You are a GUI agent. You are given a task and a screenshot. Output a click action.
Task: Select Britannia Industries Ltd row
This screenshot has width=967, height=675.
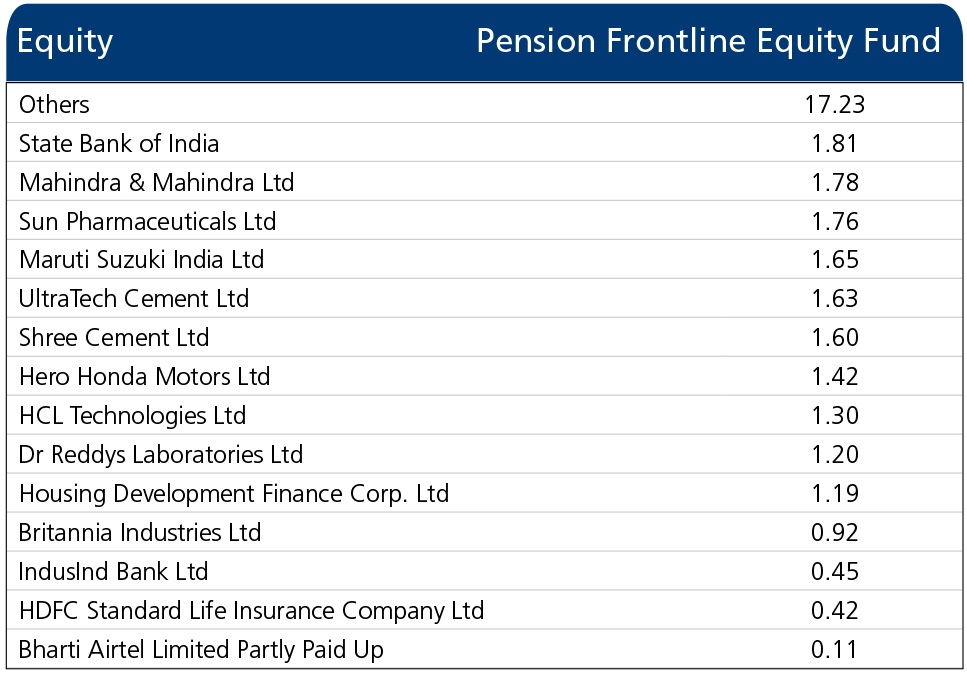click(485, 531)
